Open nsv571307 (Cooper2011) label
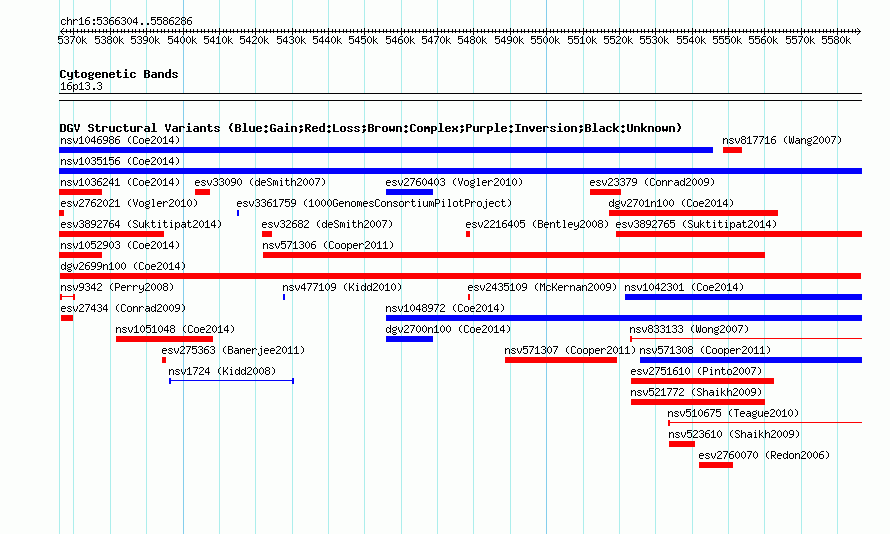 570,350
